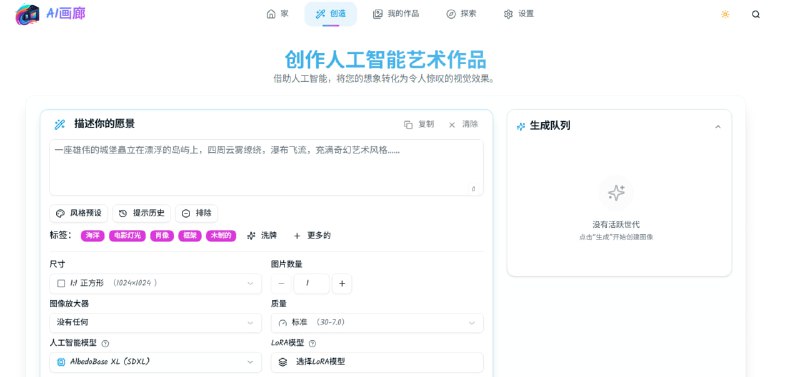Increase image count with plus button
800x377 pixels.
click(342, 284)
